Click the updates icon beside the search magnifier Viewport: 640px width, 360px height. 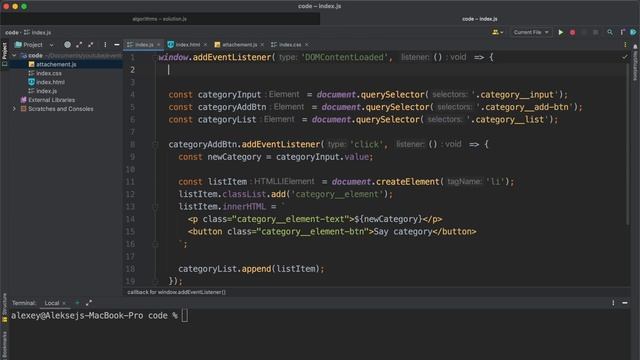coord(622,32)
